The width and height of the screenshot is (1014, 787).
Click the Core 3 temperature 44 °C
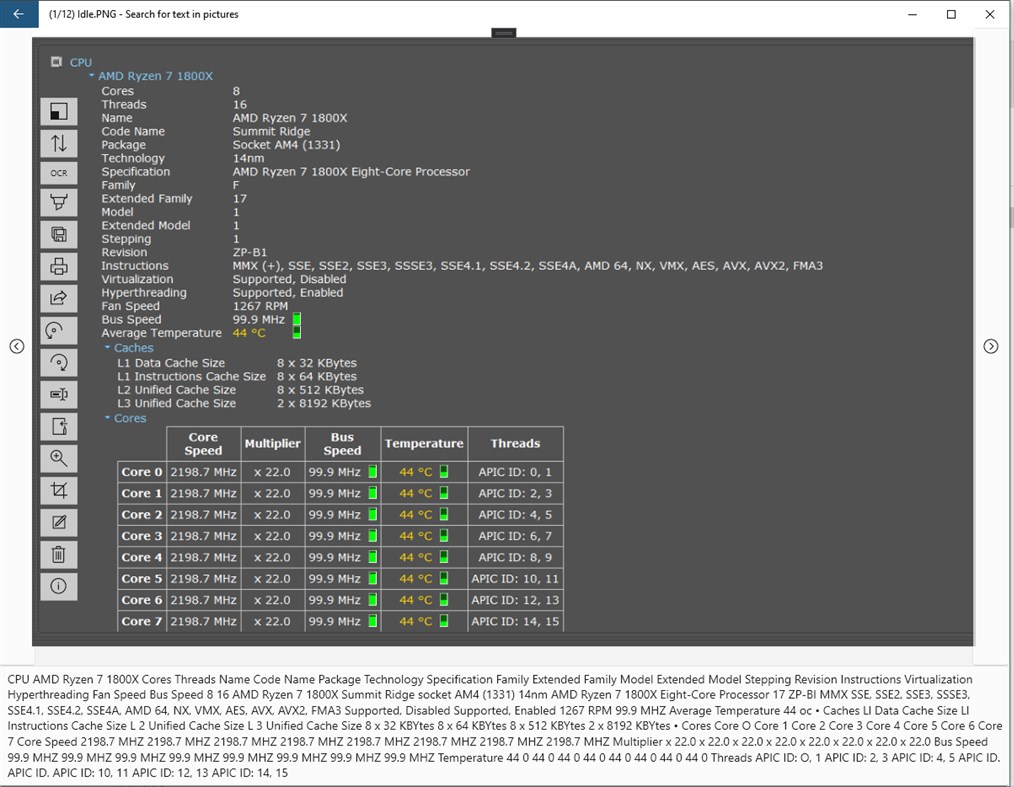coord(416,536)
